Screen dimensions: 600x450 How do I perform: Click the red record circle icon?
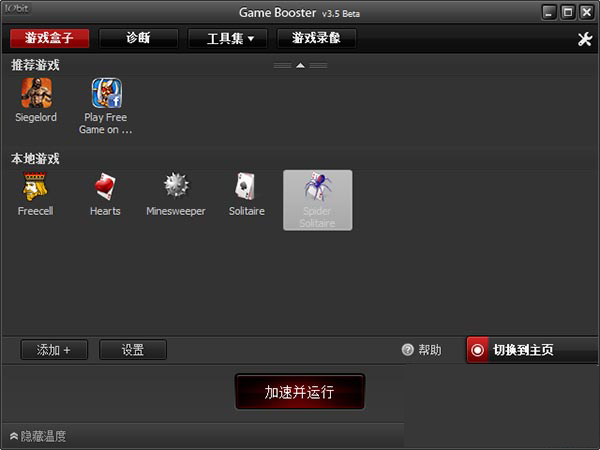(477, 350)
